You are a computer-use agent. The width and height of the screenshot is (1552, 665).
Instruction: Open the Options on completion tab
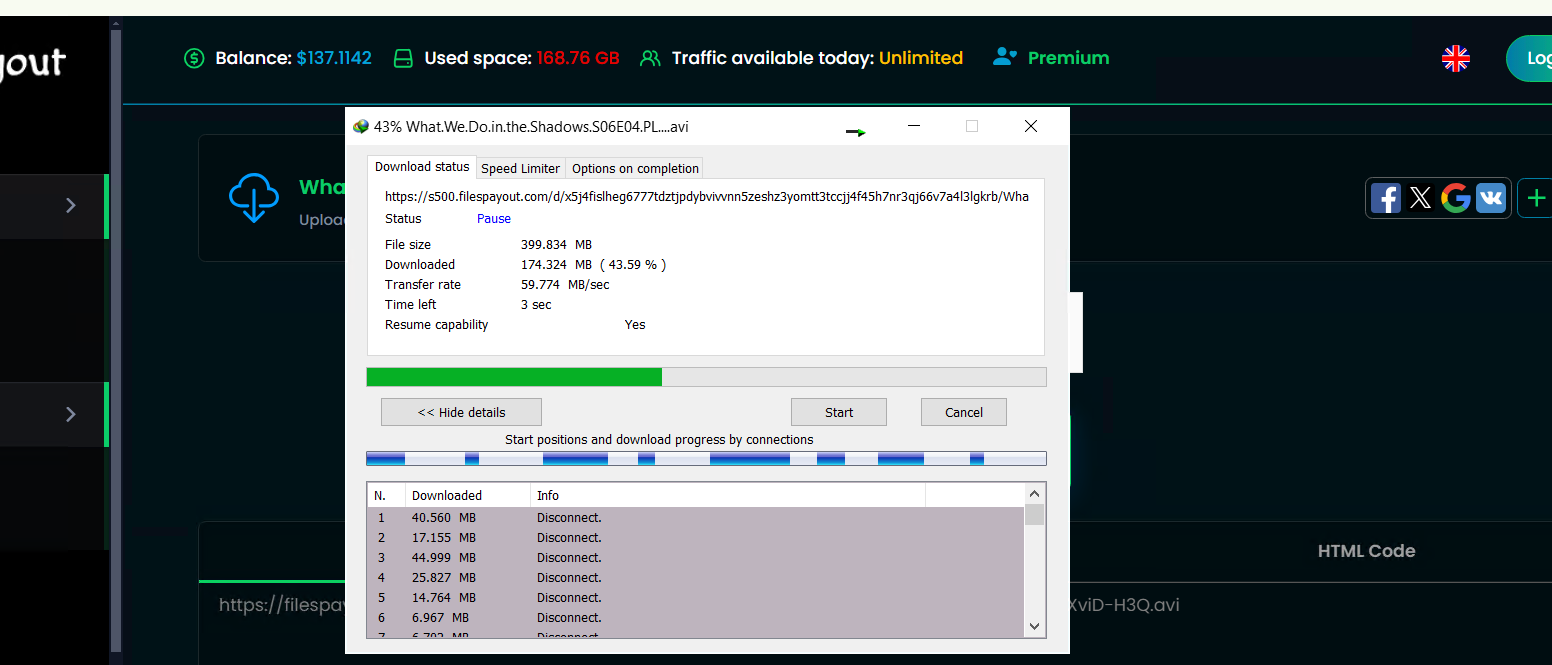(635, 168)
